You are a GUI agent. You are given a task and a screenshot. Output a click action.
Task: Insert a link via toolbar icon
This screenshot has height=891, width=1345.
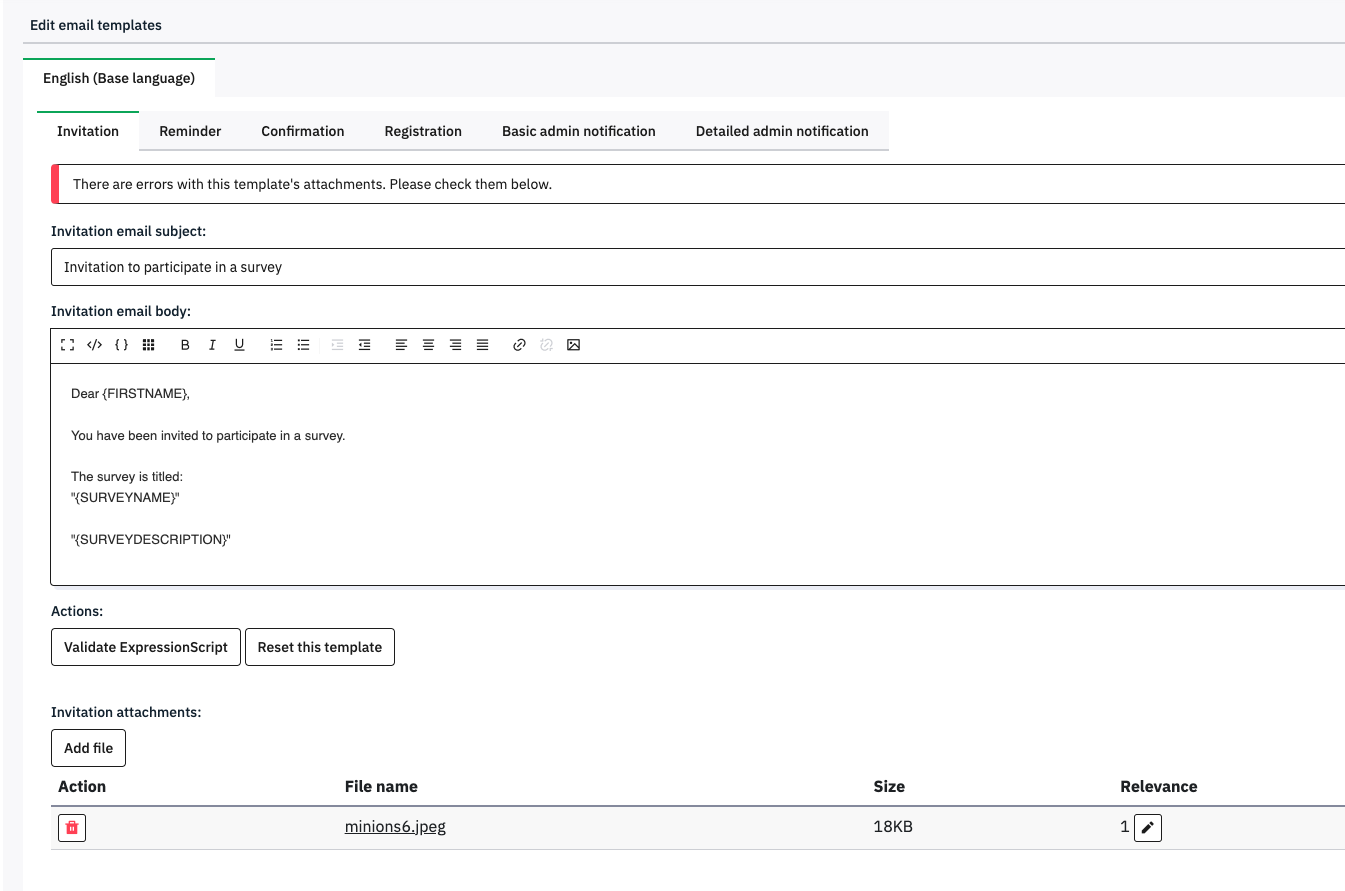pyautogui.click(x=519, y=345)
